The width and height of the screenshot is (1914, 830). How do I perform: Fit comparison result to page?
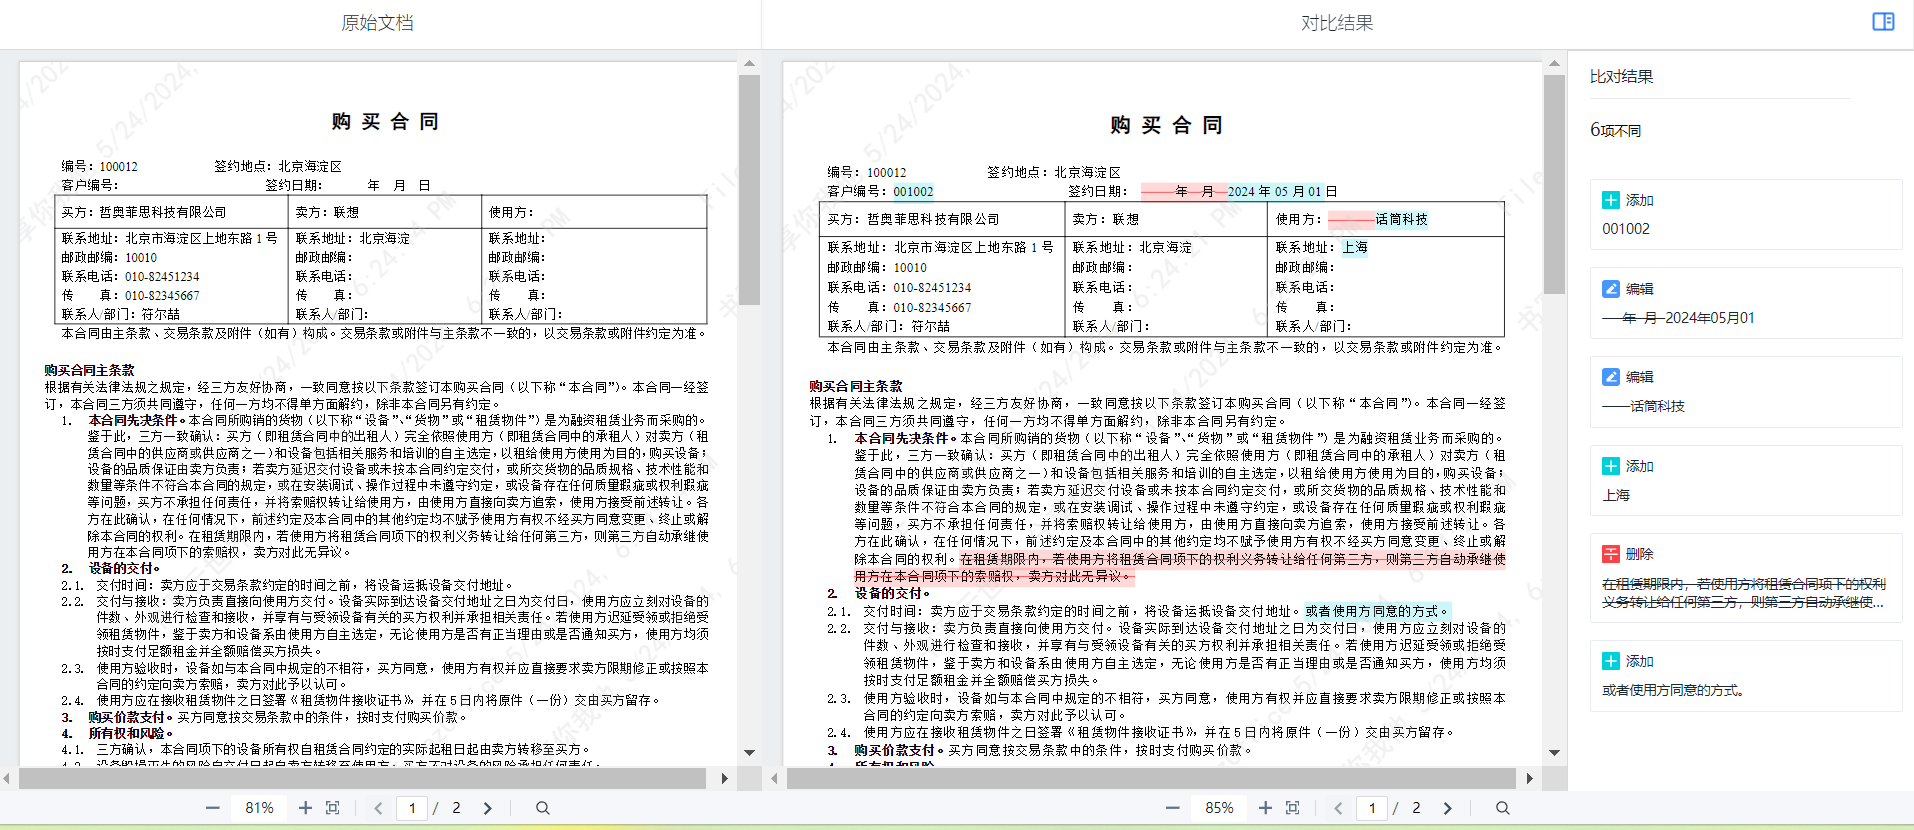click(1292, 808)
